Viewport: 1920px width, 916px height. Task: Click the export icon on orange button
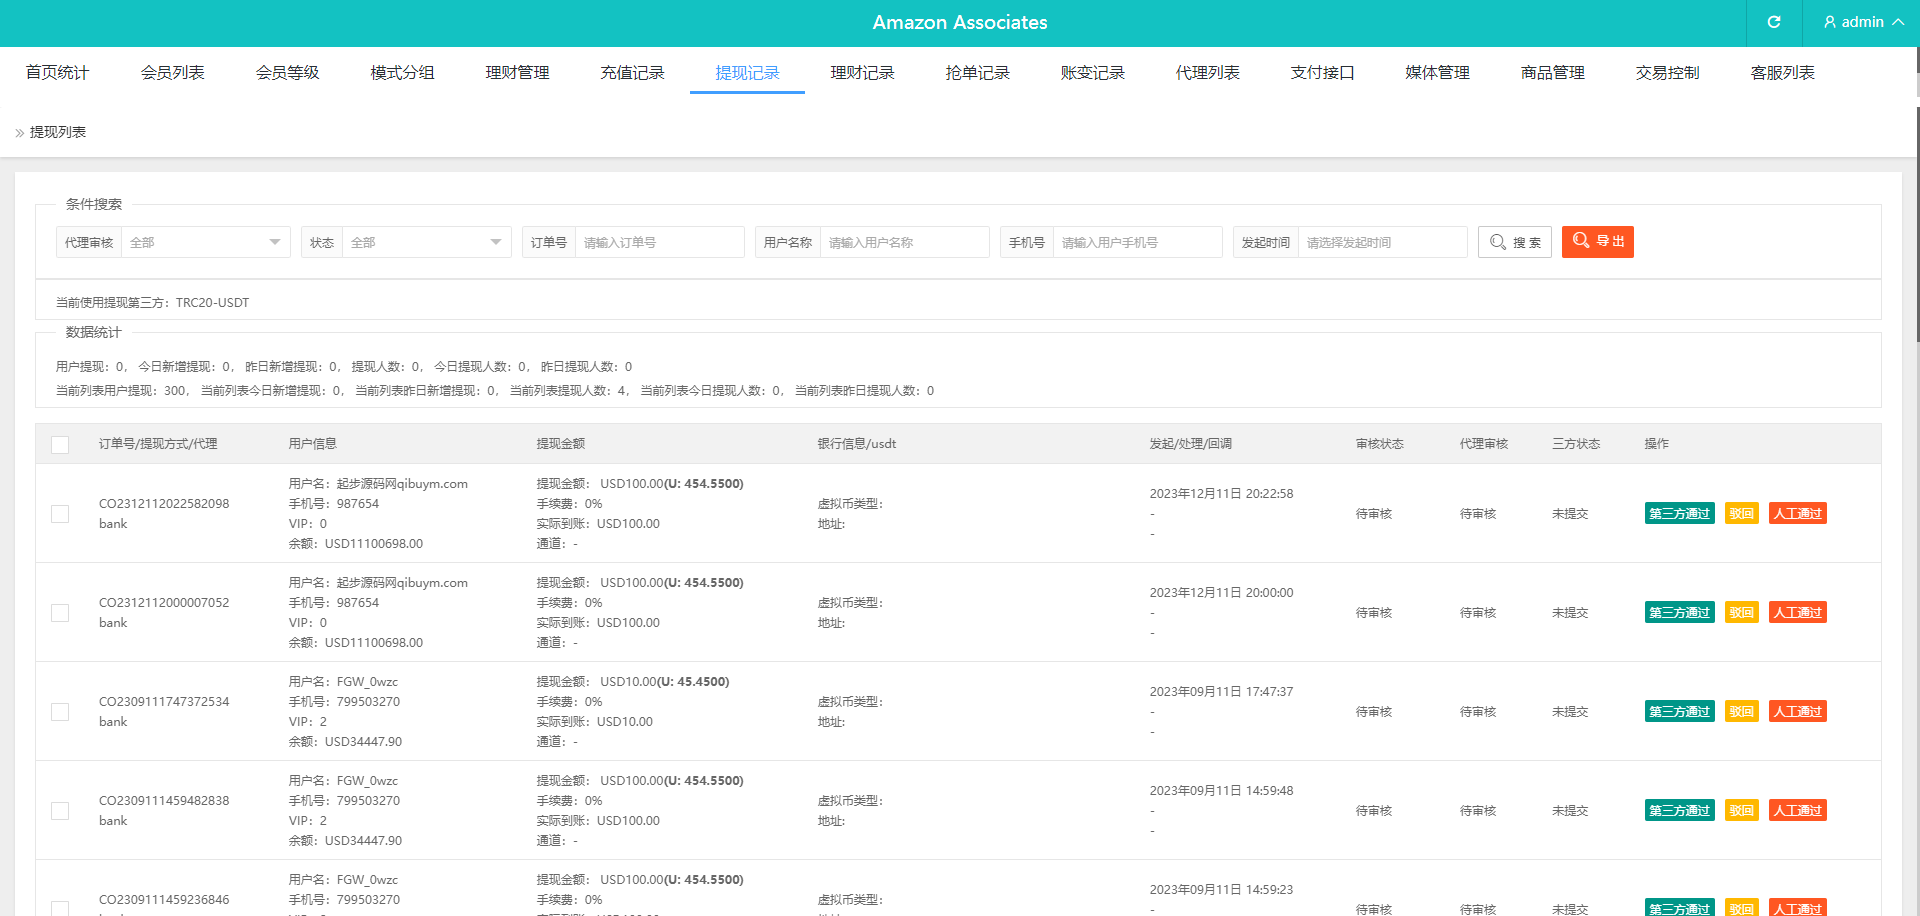pyautogui.click(x=1581, y=241)
